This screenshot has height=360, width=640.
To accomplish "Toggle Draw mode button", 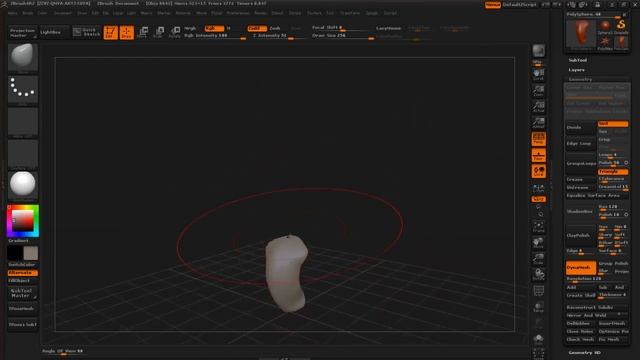I will (x=127, y=33).
